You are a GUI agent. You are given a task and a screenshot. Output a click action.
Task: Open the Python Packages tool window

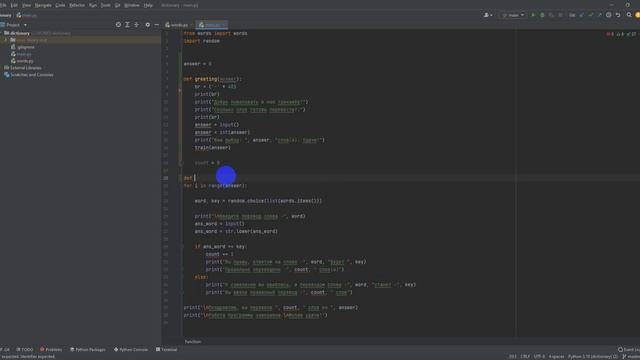point(88,349)
